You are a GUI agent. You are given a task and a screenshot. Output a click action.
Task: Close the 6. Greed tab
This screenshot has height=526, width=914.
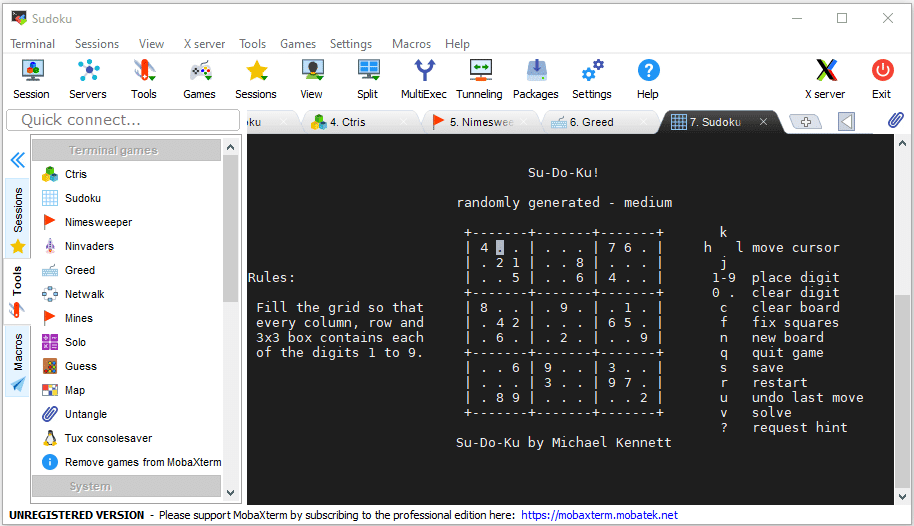[644, 121]
